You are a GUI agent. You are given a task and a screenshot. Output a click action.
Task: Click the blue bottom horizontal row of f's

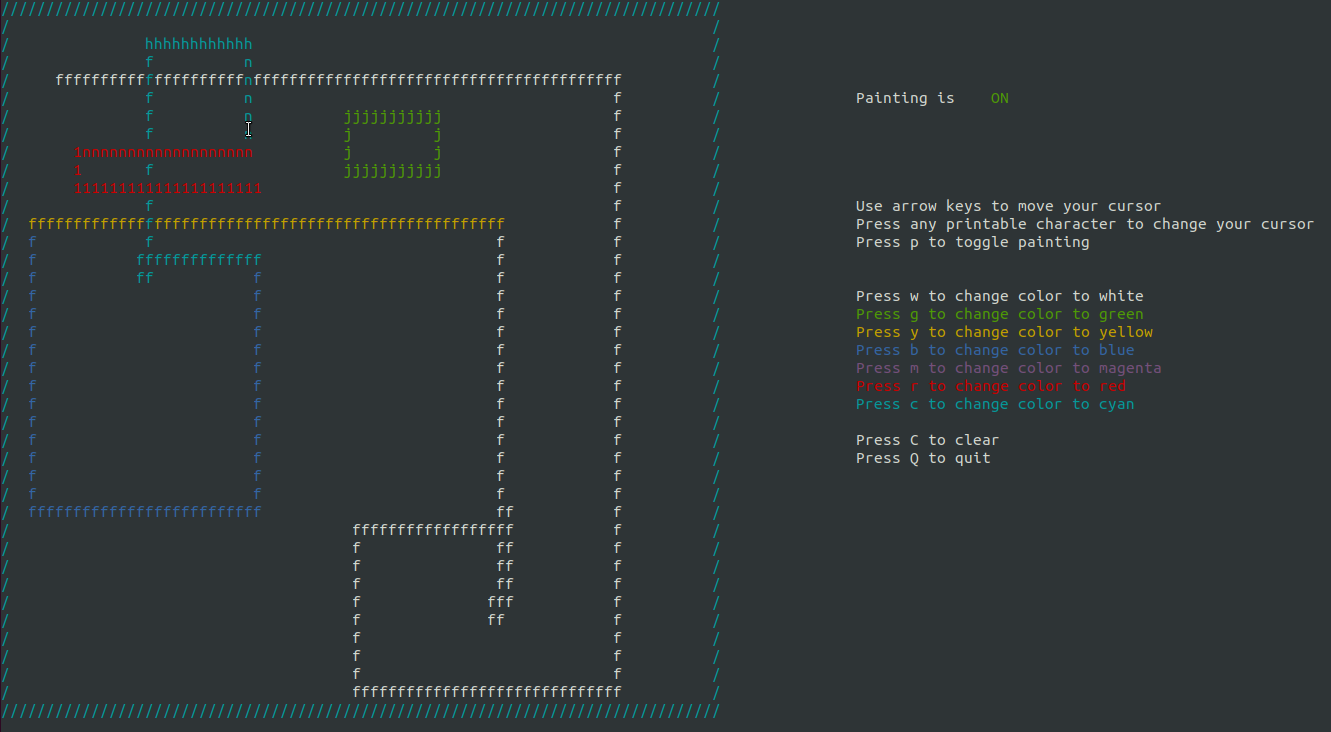(x=145, y=512)
